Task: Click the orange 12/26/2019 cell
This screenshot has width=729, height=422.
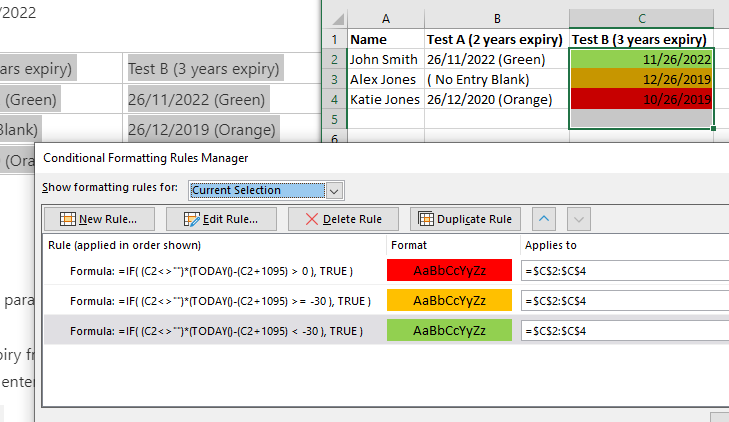Action: point(642,79)
